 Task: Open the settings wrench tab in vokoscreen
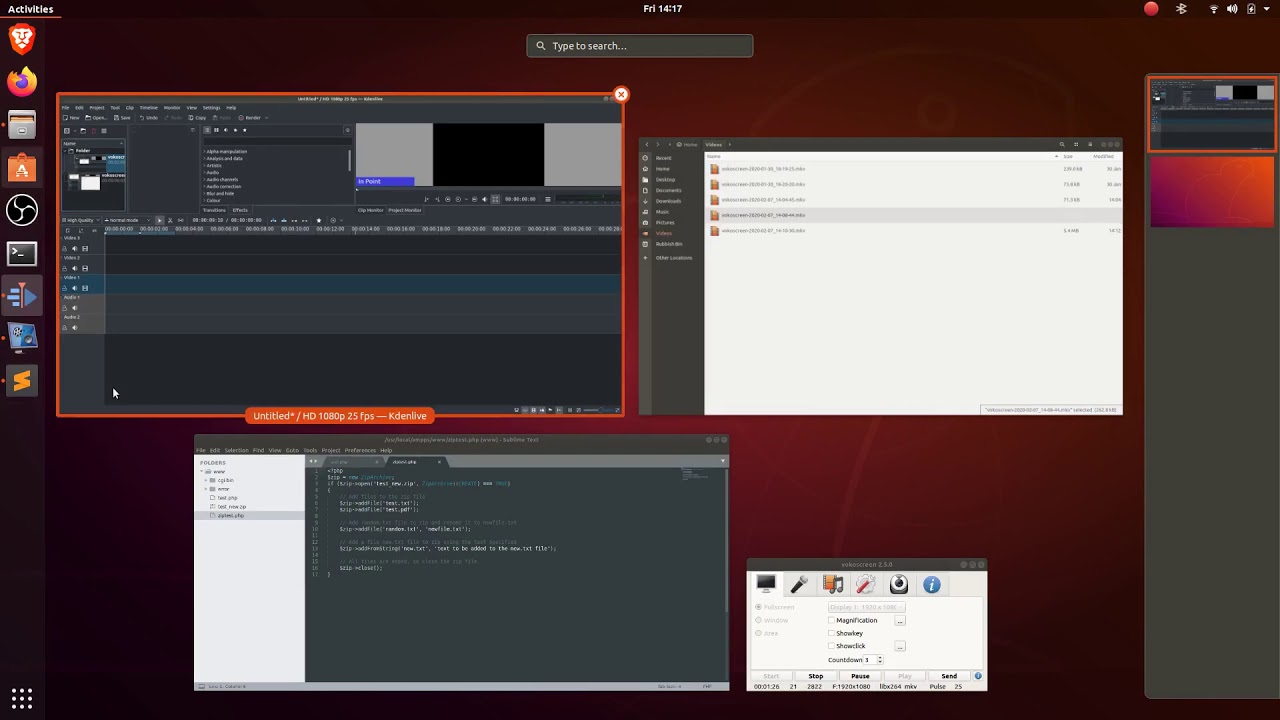tap(865, 584)
